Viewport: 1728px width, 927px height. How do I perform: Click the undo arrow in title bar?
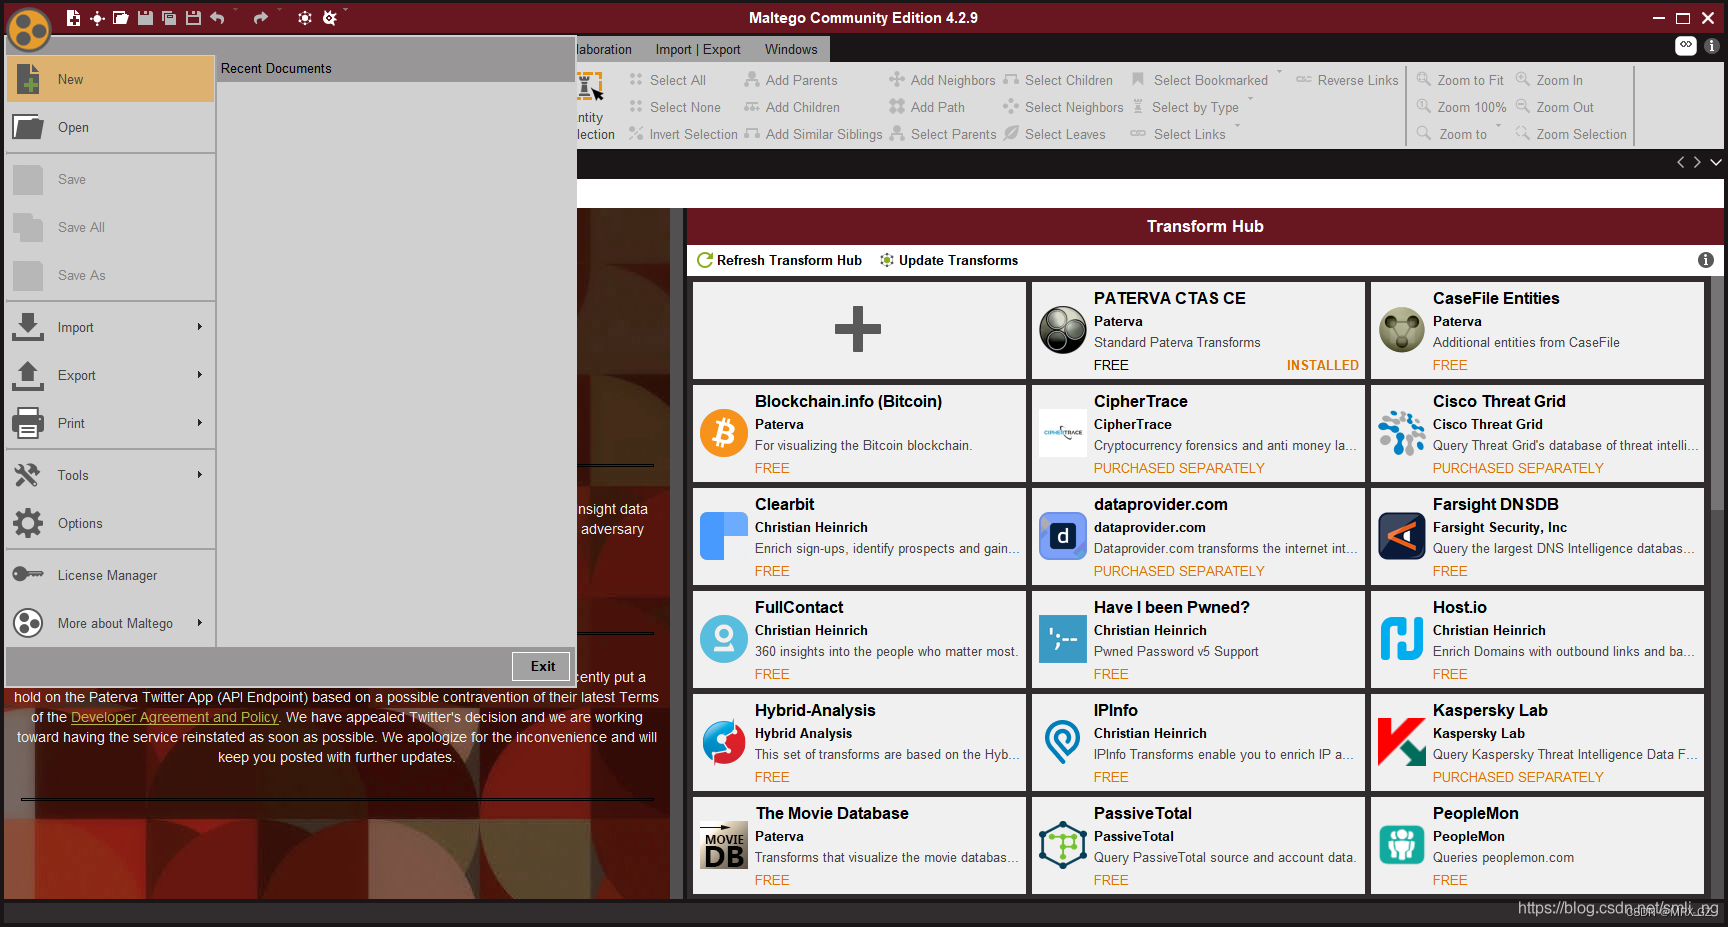click(217, 18)
